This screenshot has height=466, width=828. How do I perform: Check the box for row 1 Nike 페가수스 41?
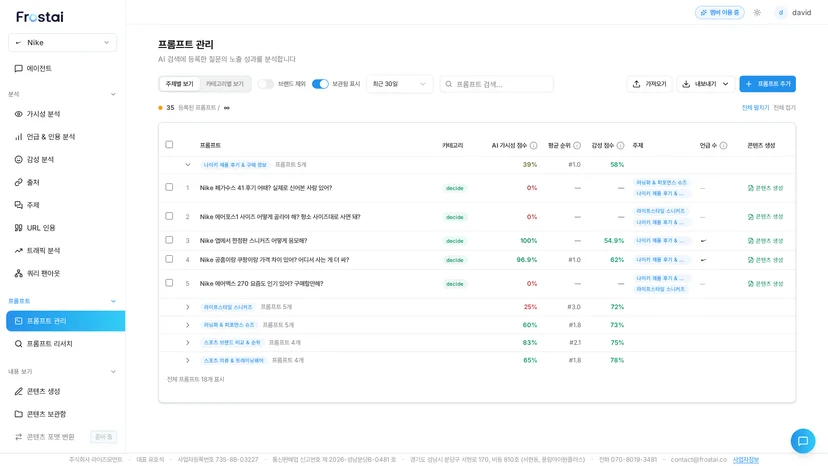click(169, 187)
